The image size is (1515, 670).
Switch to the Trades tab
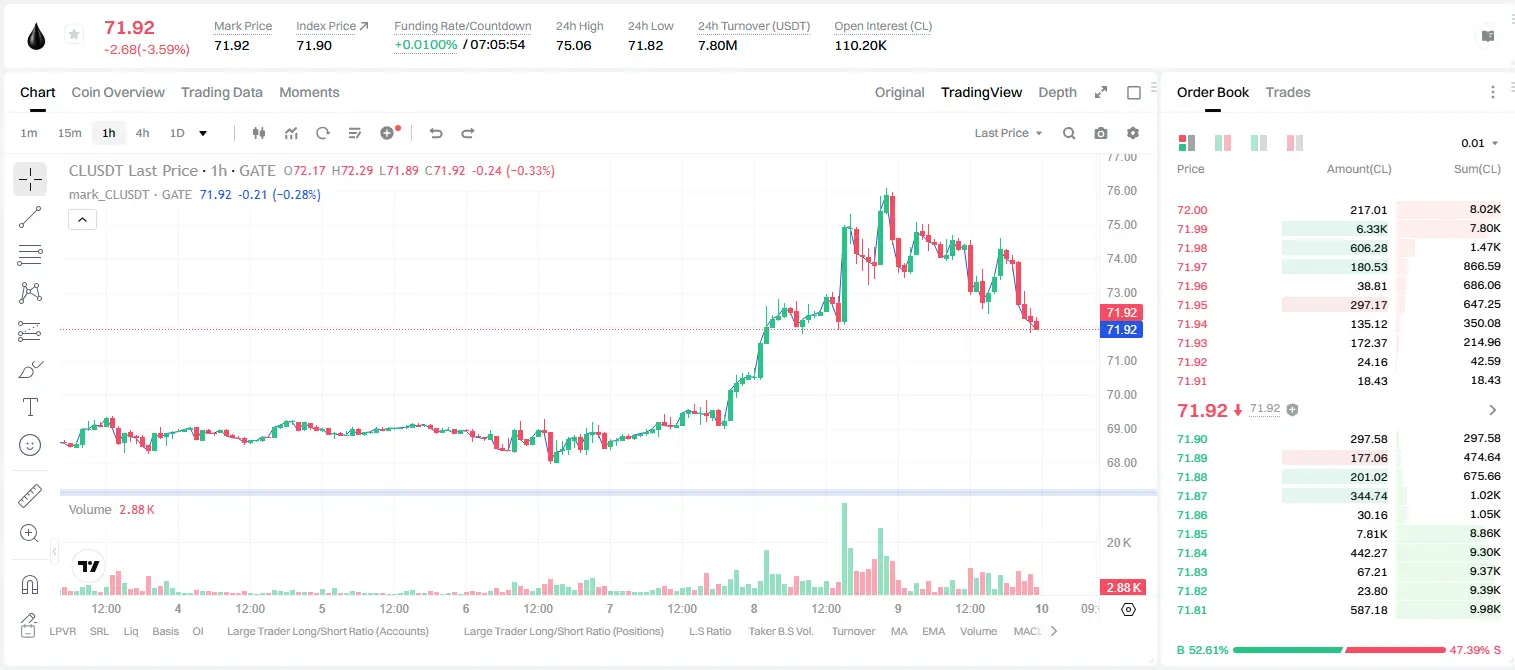1288,92
